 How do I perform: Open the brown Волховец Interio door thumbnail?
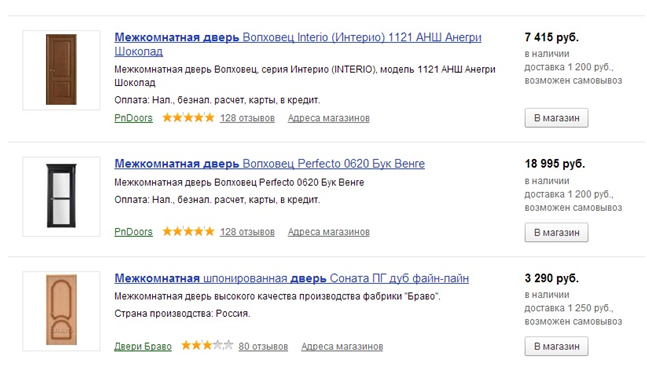(61, 70)
